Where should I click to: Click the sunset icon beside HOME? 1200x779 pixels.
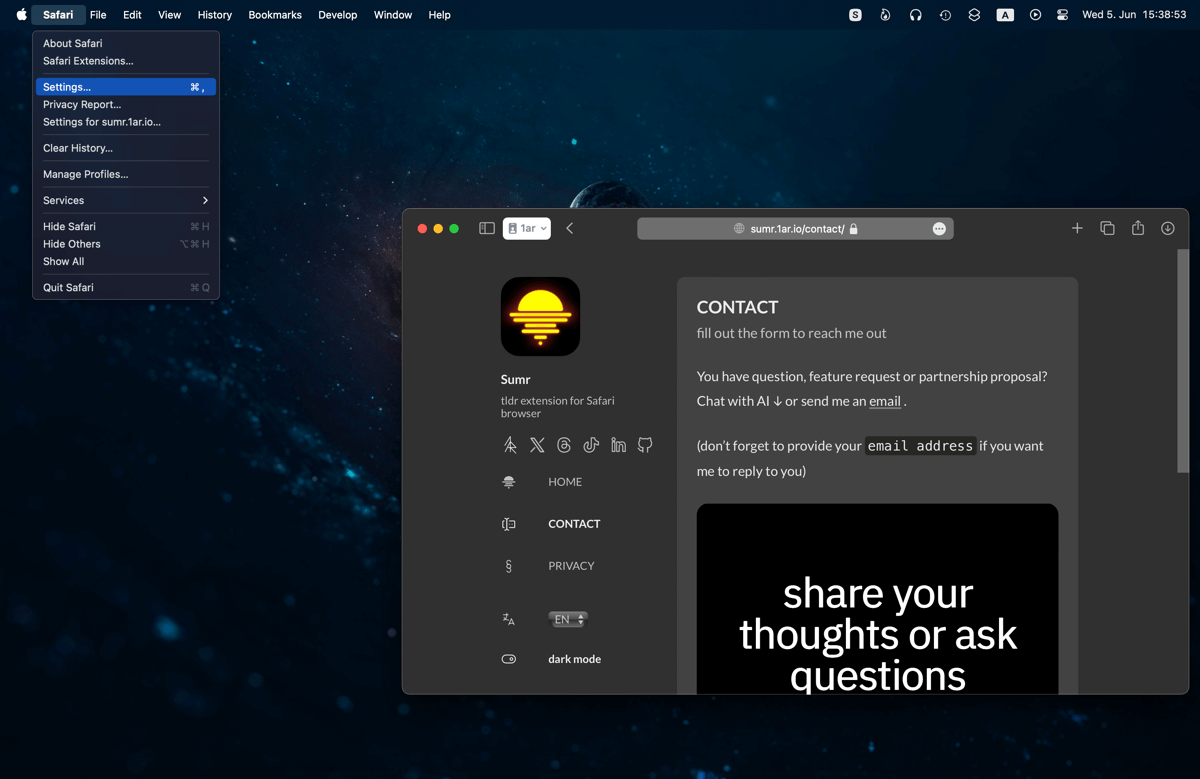point(509,482)
